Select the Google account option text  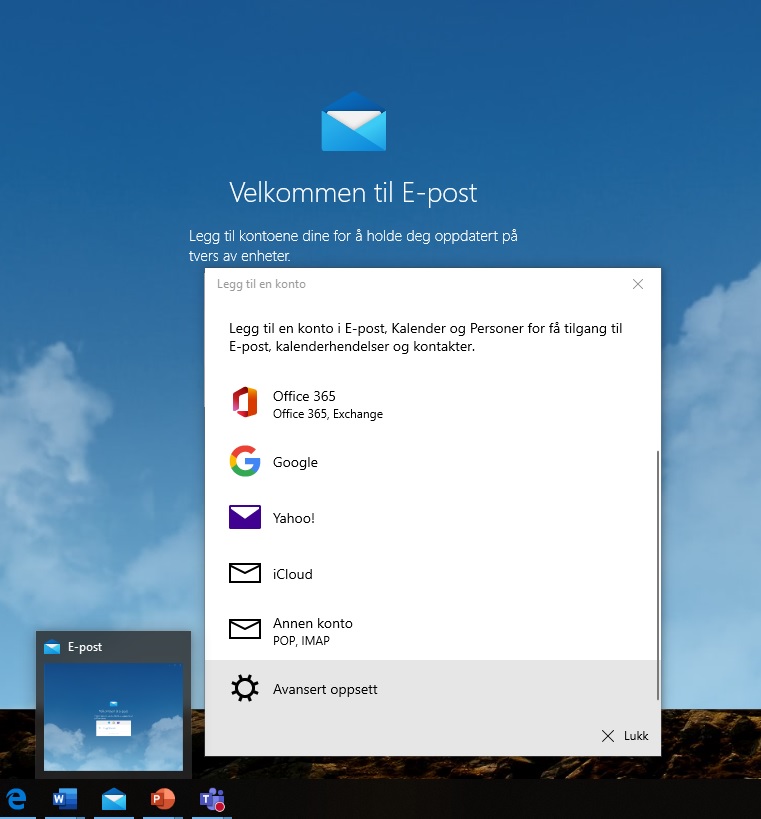(295, 462)
